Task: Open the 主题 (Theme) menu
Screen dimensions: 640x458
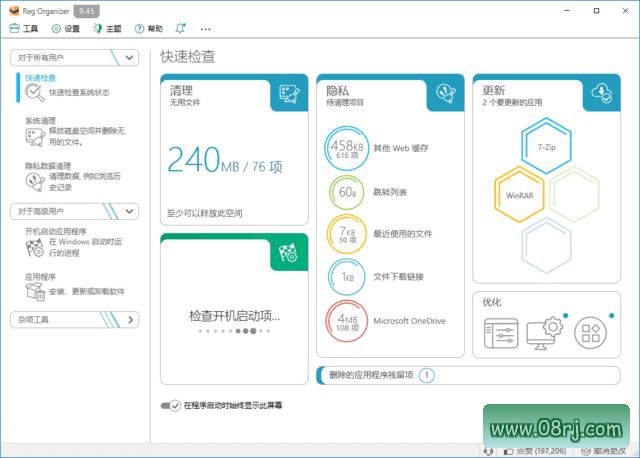Action: pyautogui.click(x=107, y=29)
